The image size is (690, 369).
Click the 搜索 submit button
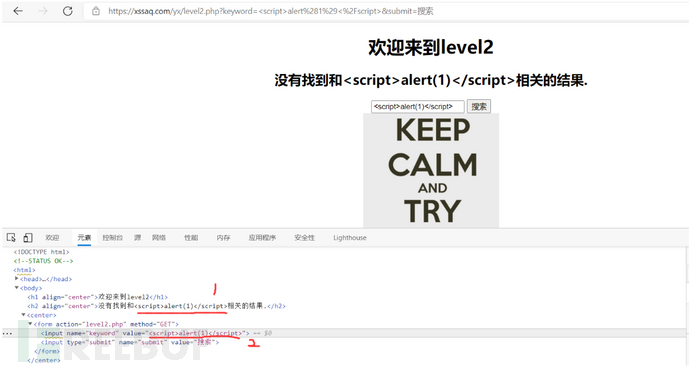tap(479, 106)
